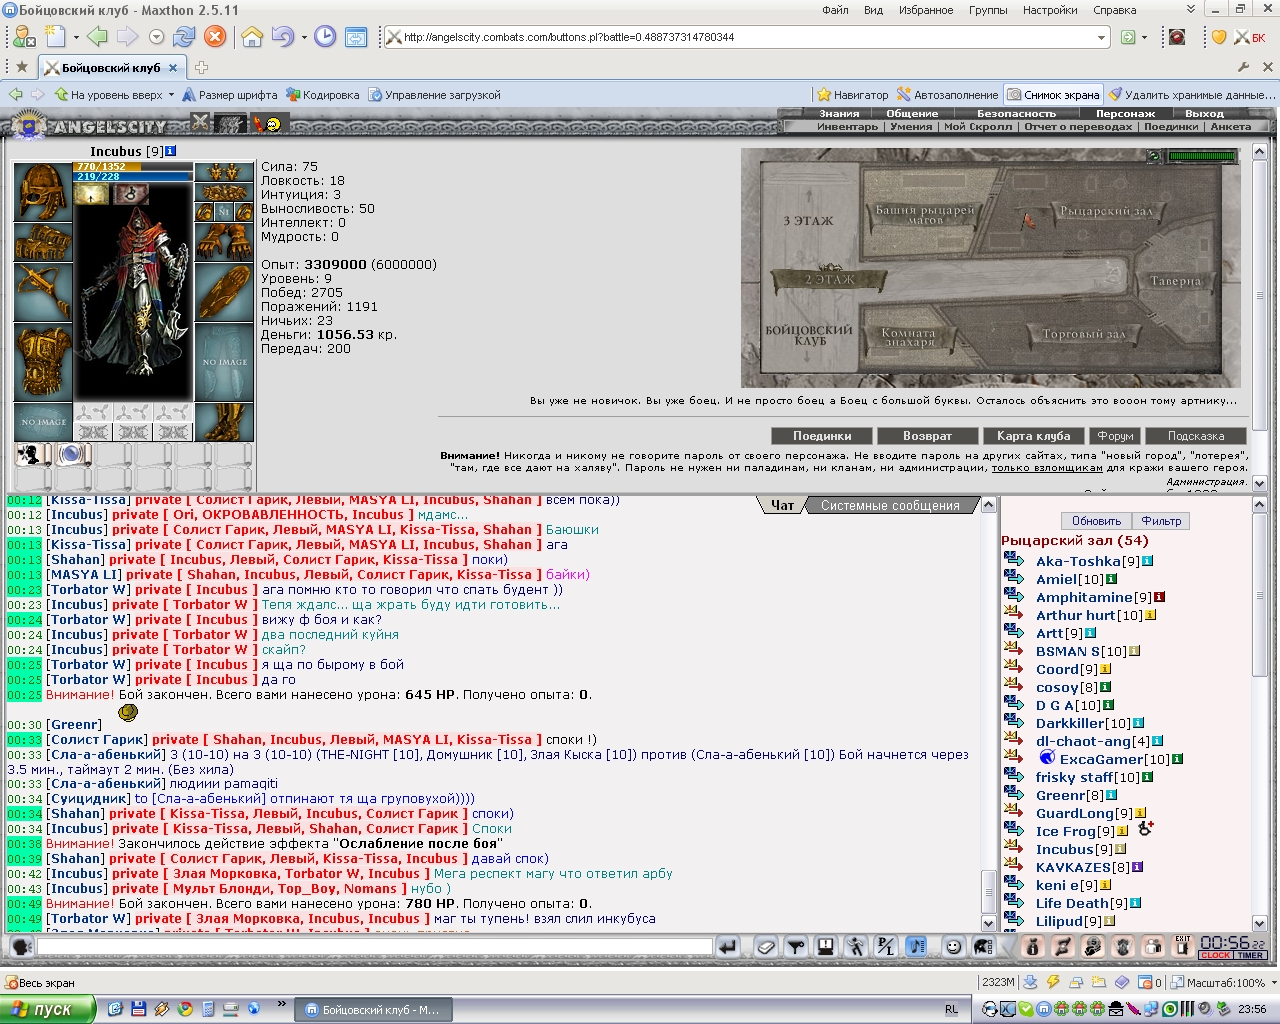Screen dimensions: 1280x1024
Task: Click the Возврат button
Action: (927, 436)
